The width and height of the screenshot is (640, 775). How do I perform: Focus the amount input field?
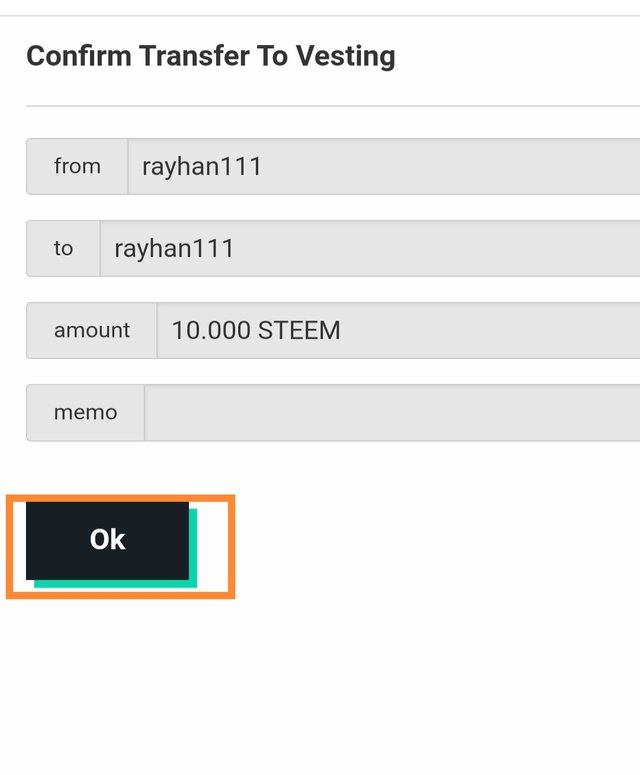[x=398, y=331]
